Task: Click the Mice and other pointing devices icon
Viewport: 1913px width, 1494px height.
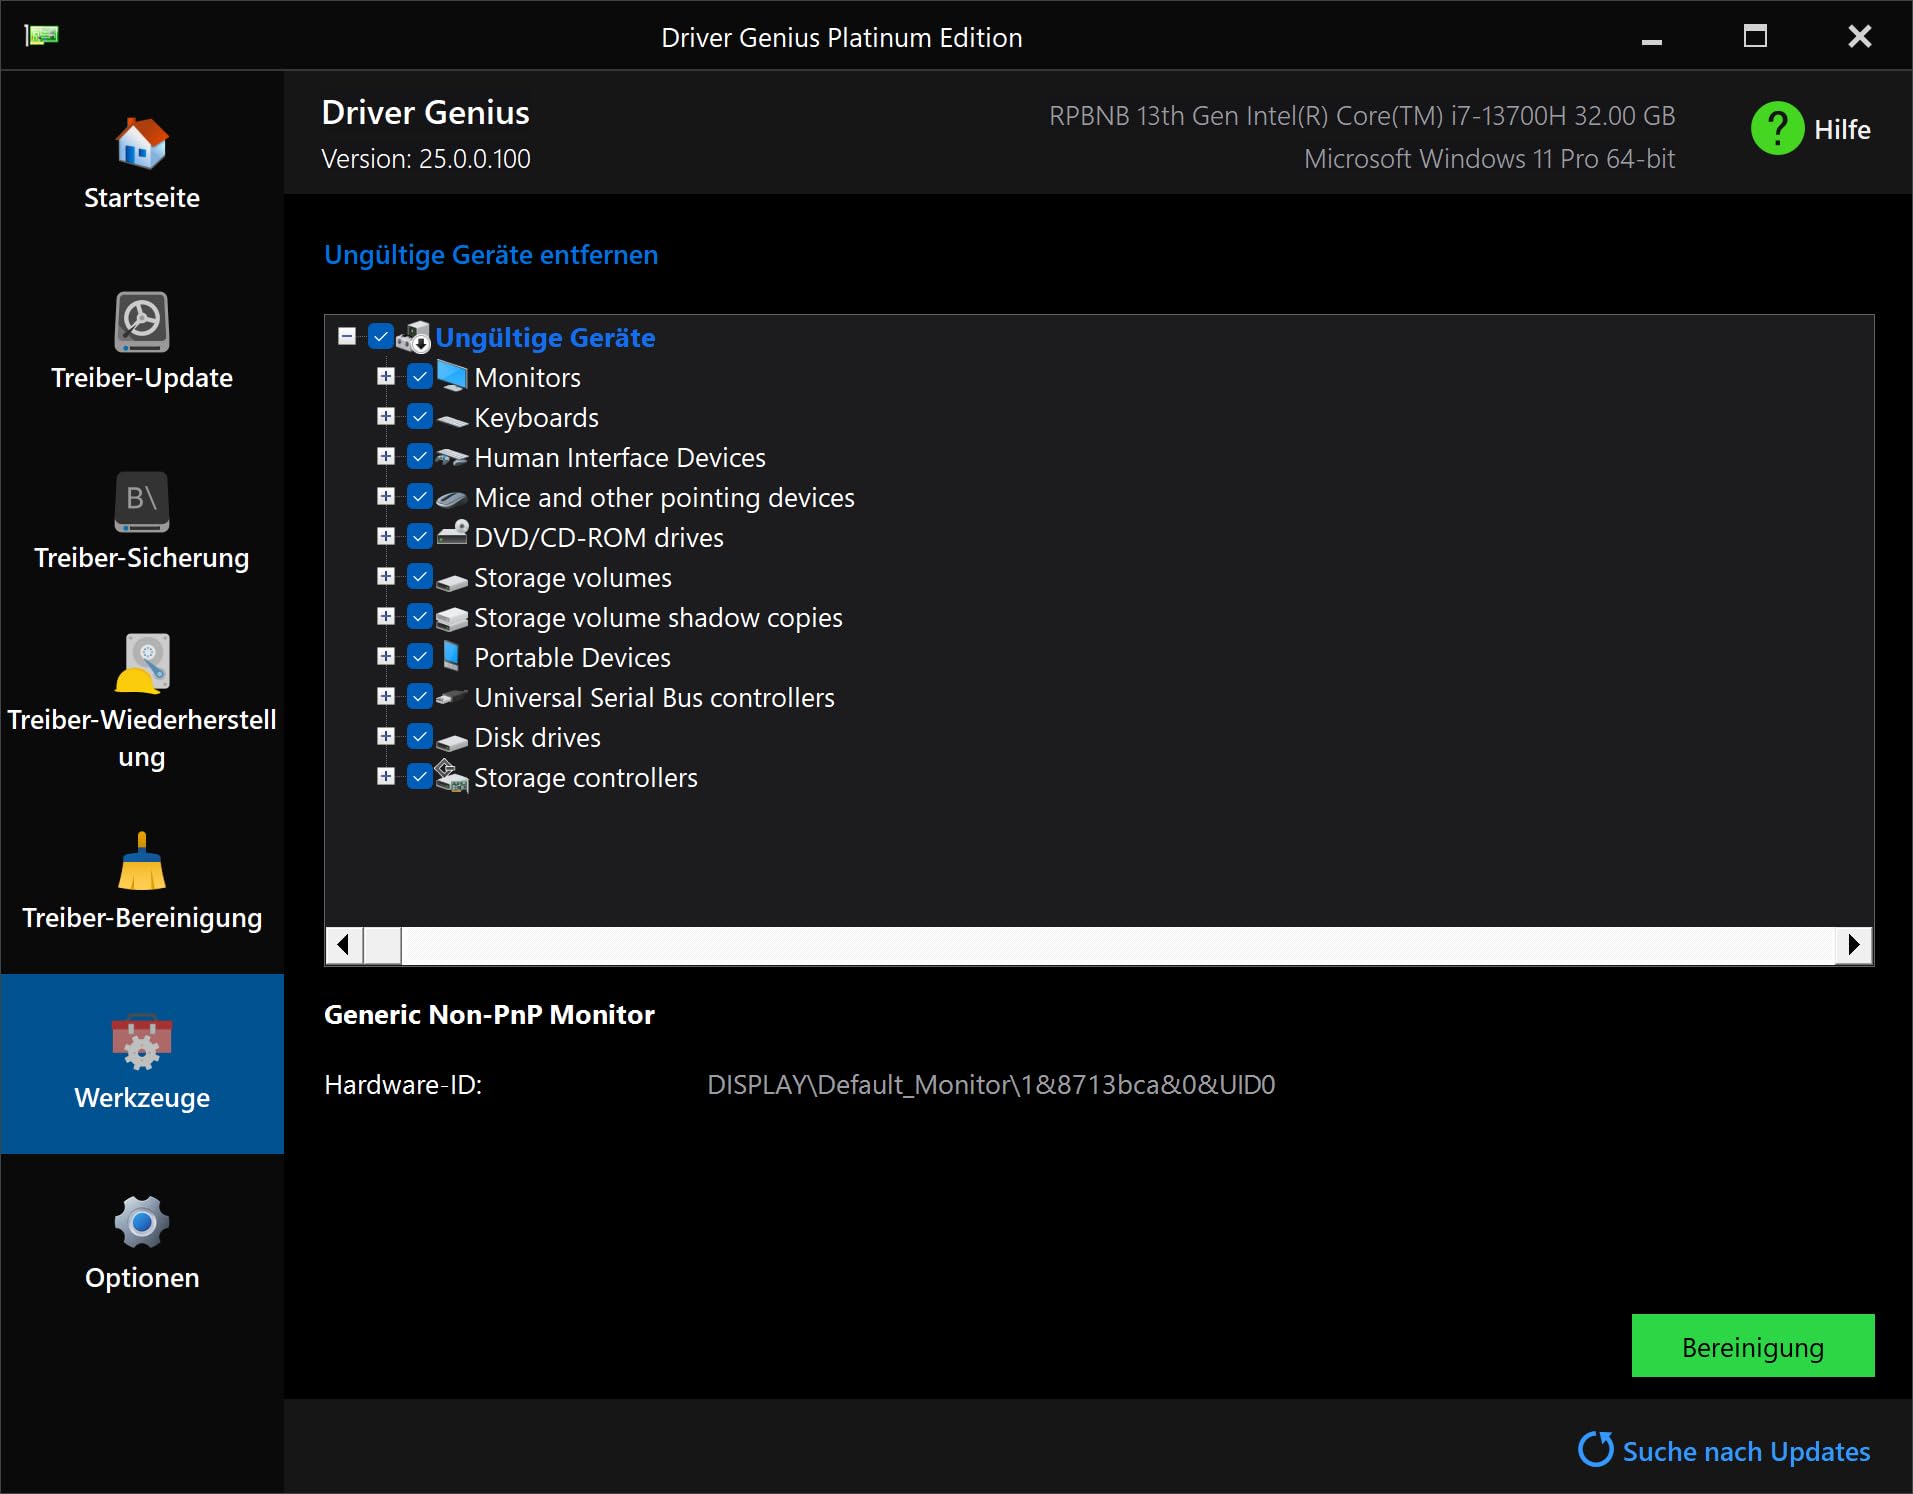Action: [452, 497]
